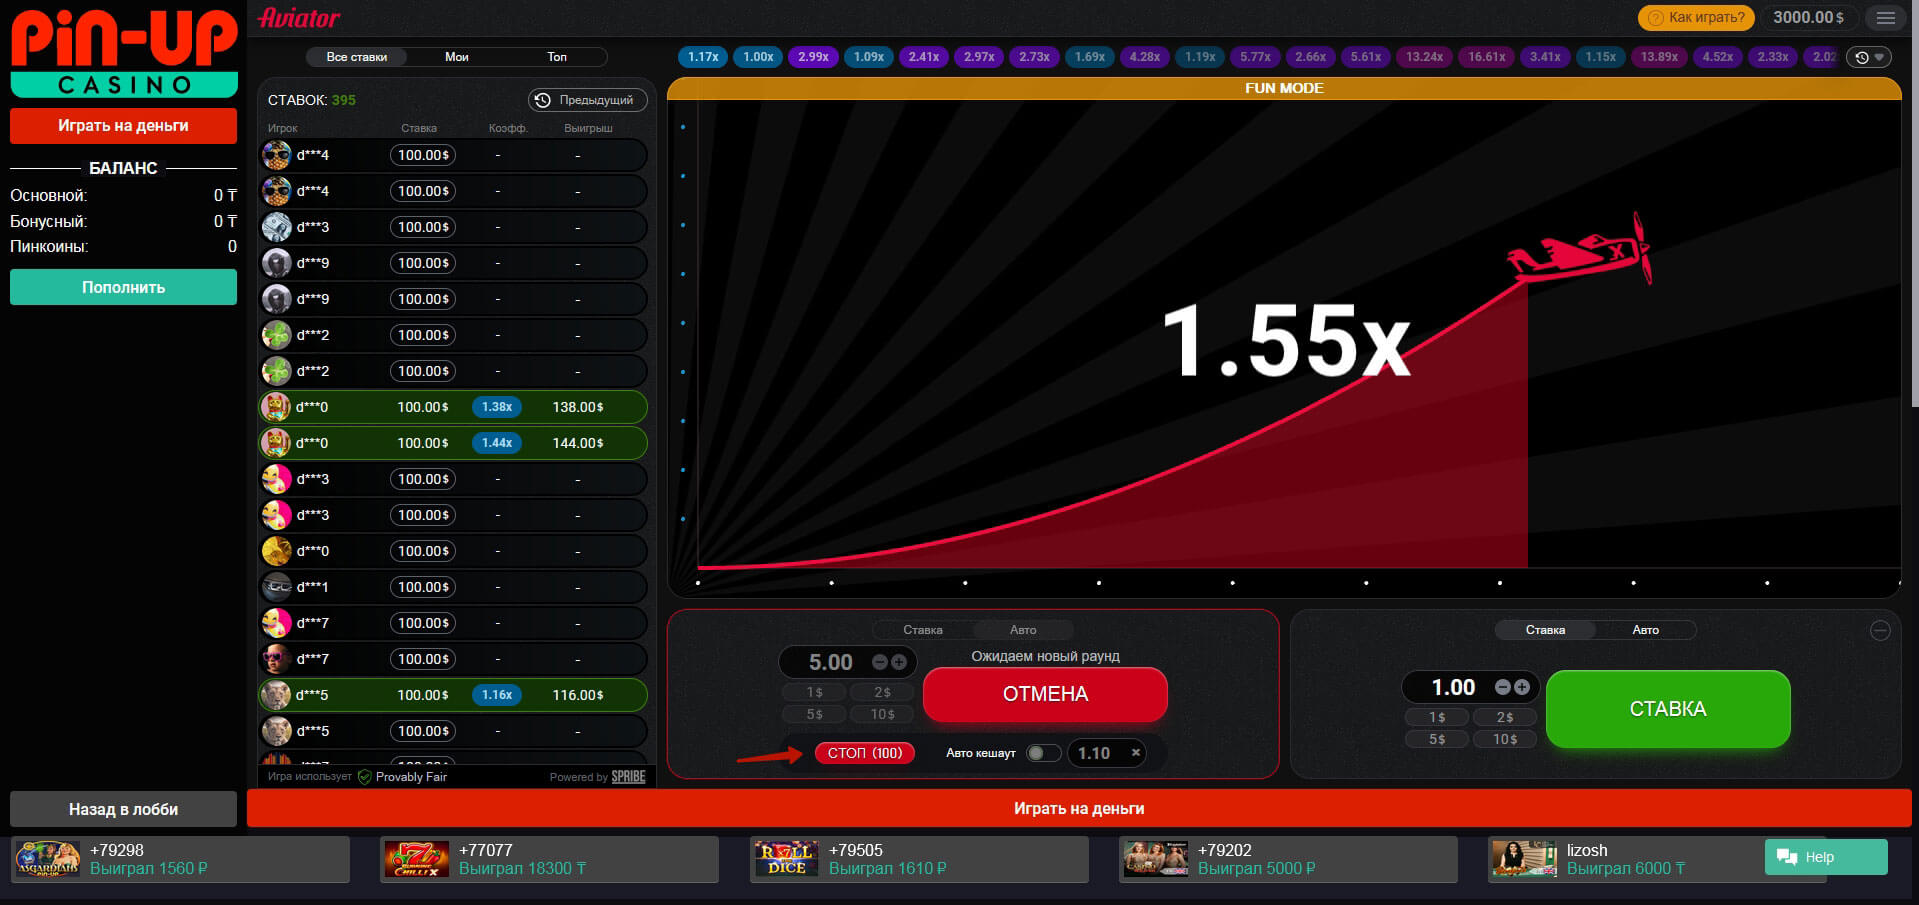This screenshot has height=905, width=1919.
Task: Select the Ставка tab in the 5.00 bet panel
Action: (x=922, y=630)
